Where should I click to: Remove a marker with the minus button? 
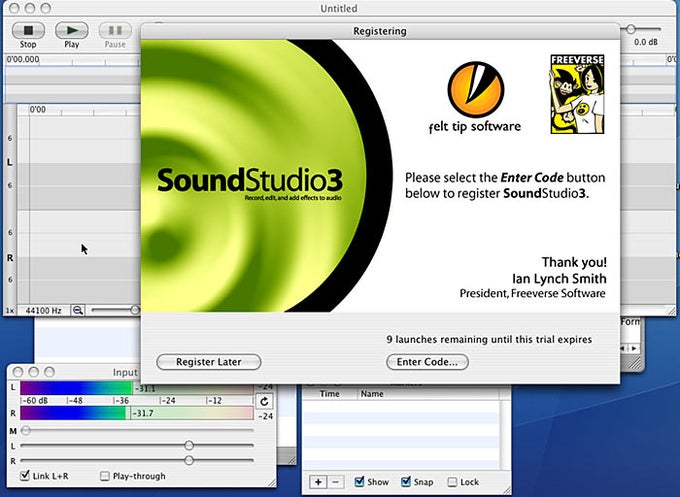[336, 482]
